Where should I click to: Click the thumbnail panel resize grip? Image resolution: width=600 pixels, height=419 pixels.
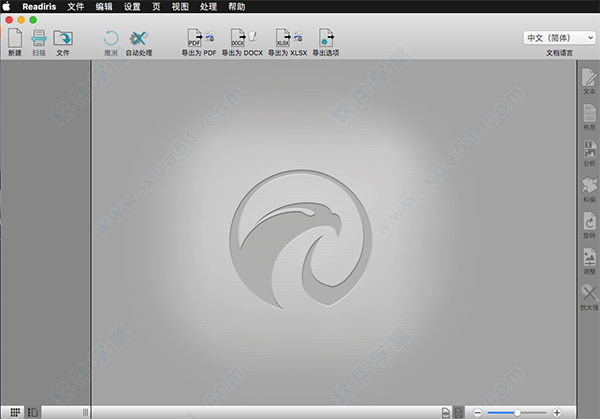click(x=85, y=412)
